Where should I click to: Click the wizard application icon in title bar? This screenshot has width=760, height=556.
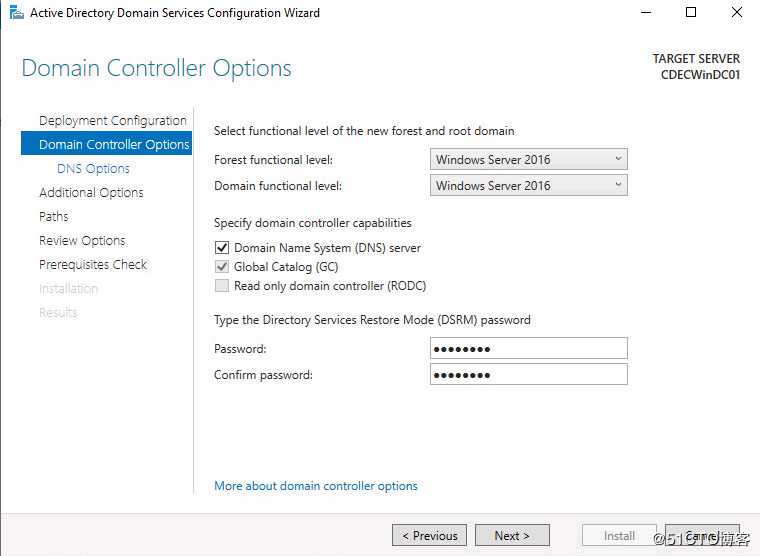pos(16,13)
